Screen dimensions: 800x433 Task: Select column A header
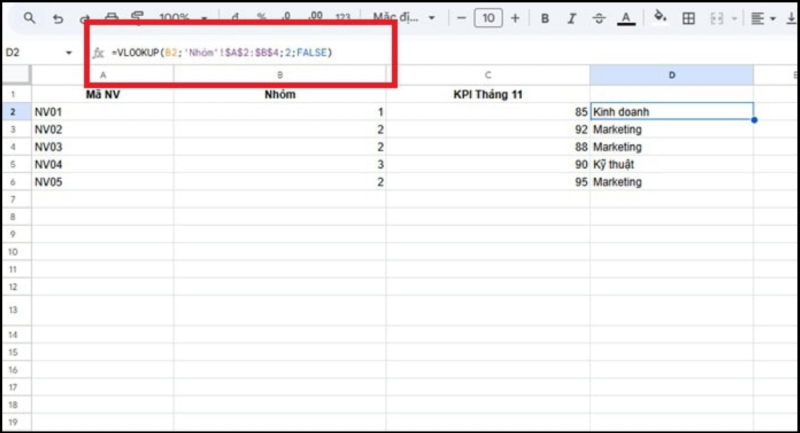(103, 75)
